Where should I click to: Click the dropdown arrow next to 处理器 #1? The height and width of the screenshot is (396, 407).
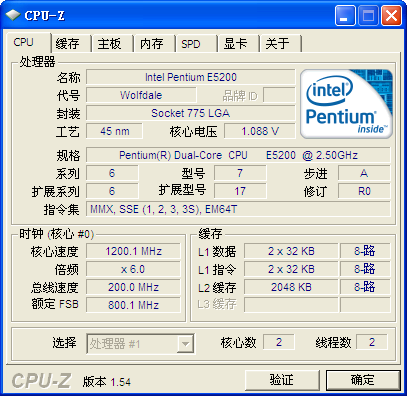(x=185, y=344)
